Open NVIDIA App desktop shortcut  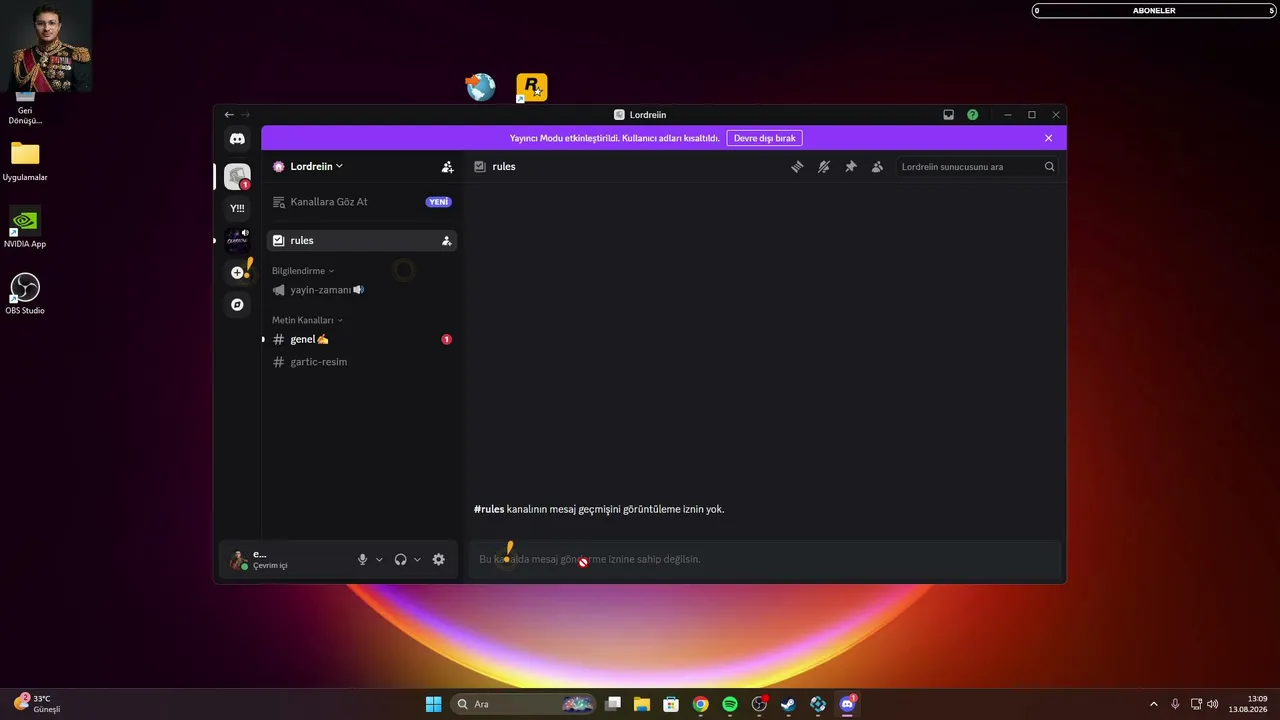pyautogui.click(x=25, y=228)
